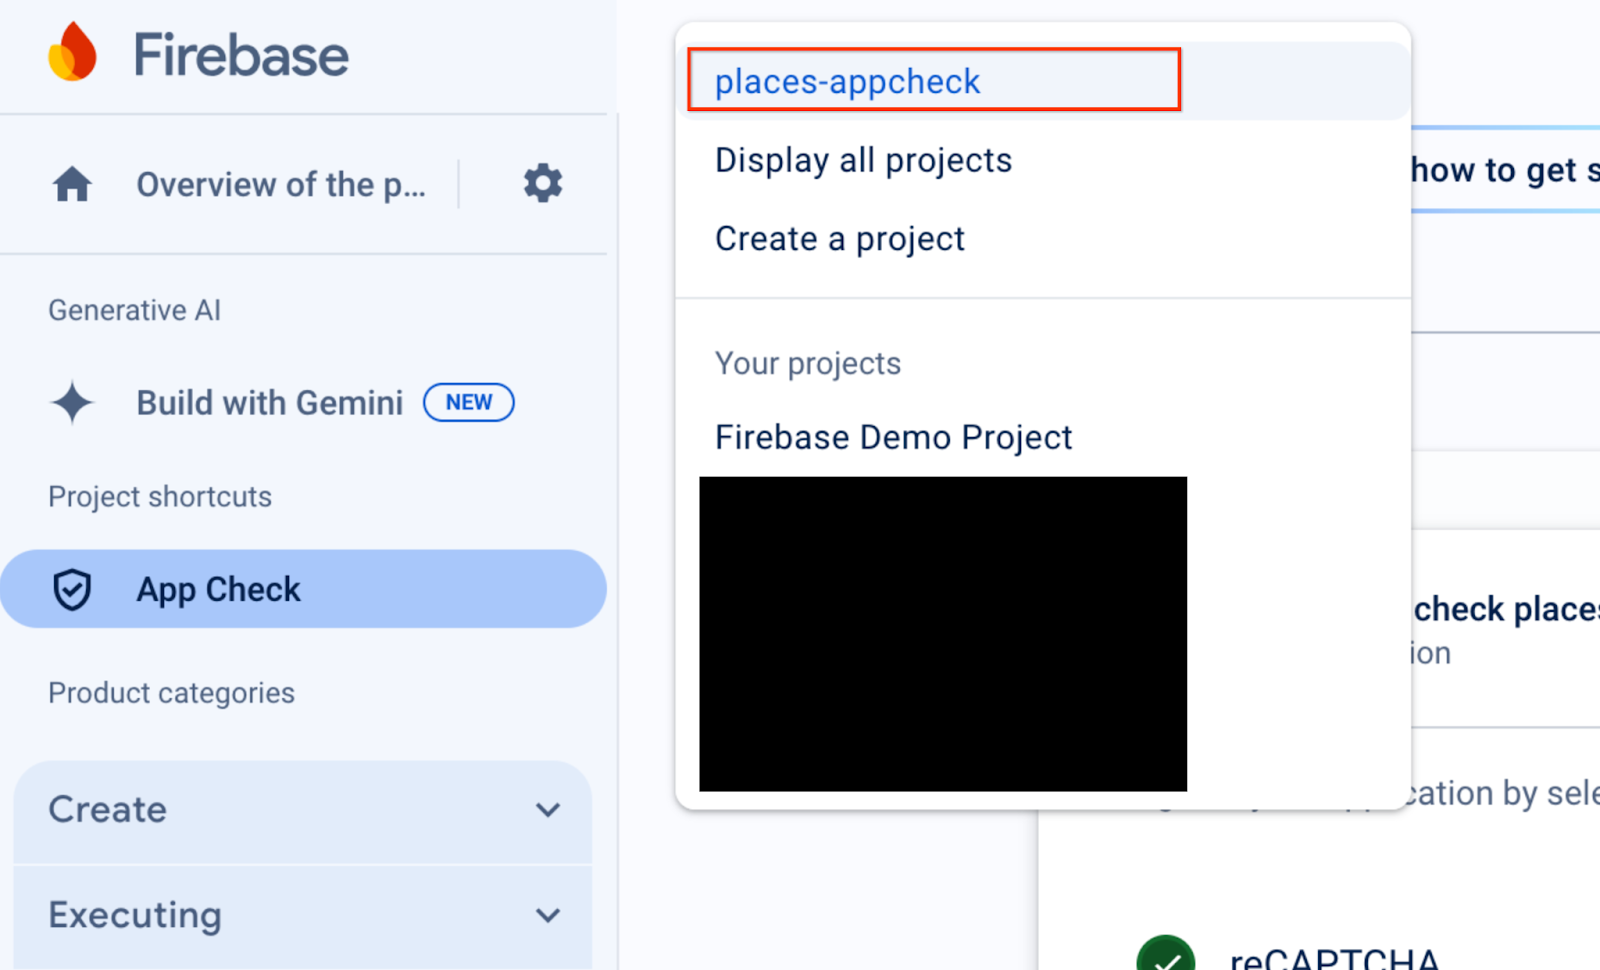Click the NEW badge next to Gemini

pos(468,402)
